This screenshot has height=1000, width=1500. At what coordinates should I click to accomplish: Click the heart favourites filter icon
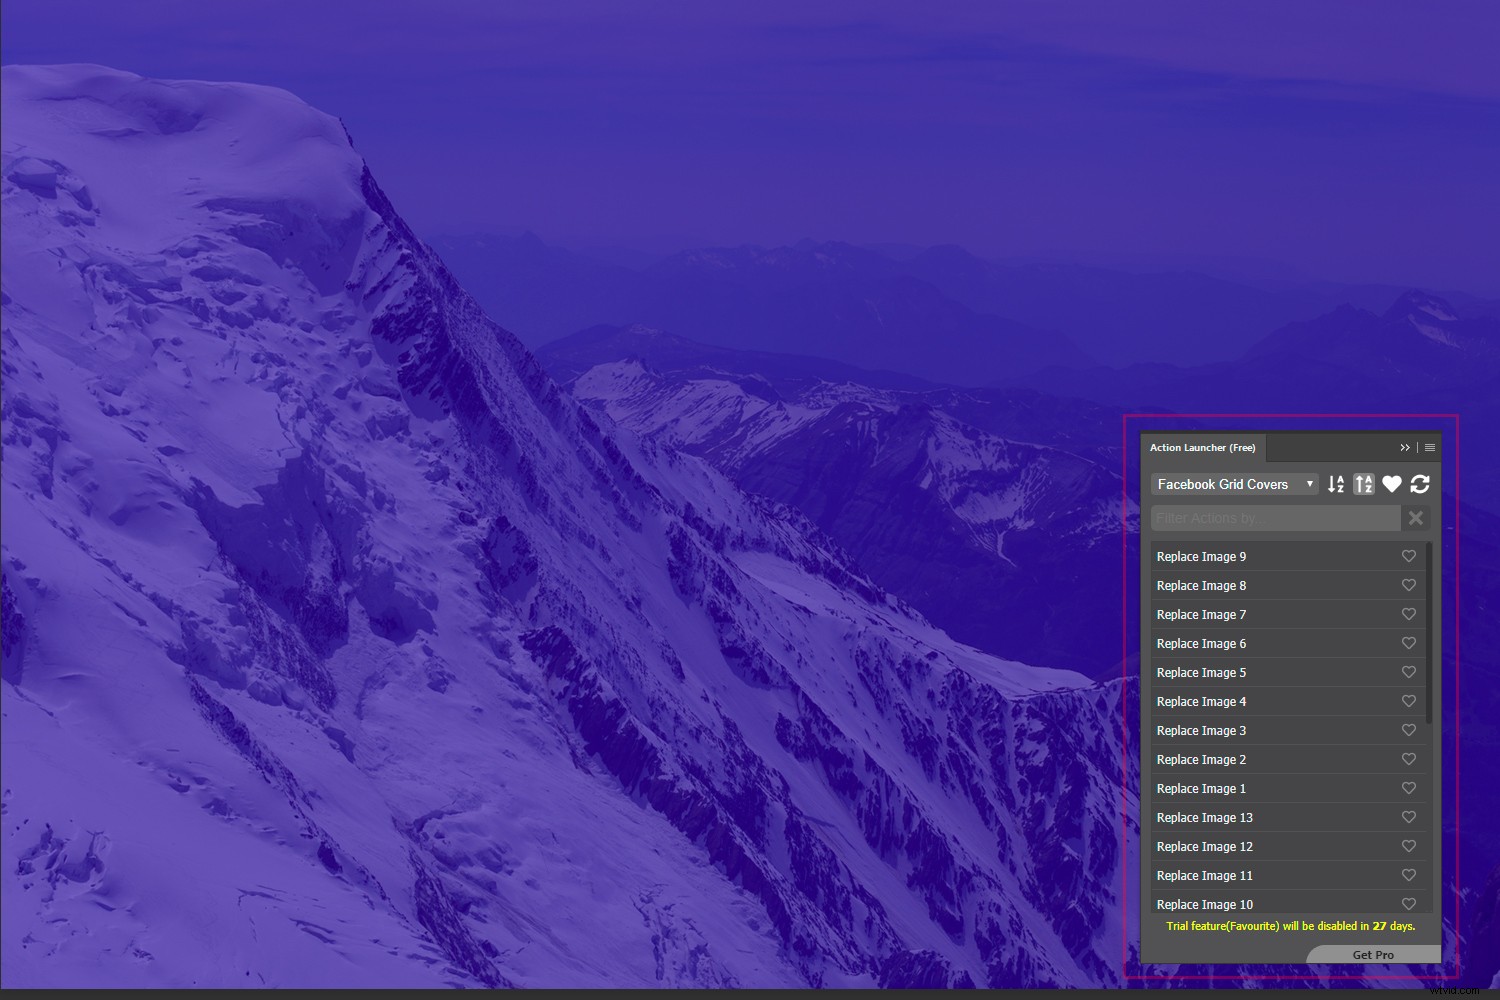pos(1392,484)
